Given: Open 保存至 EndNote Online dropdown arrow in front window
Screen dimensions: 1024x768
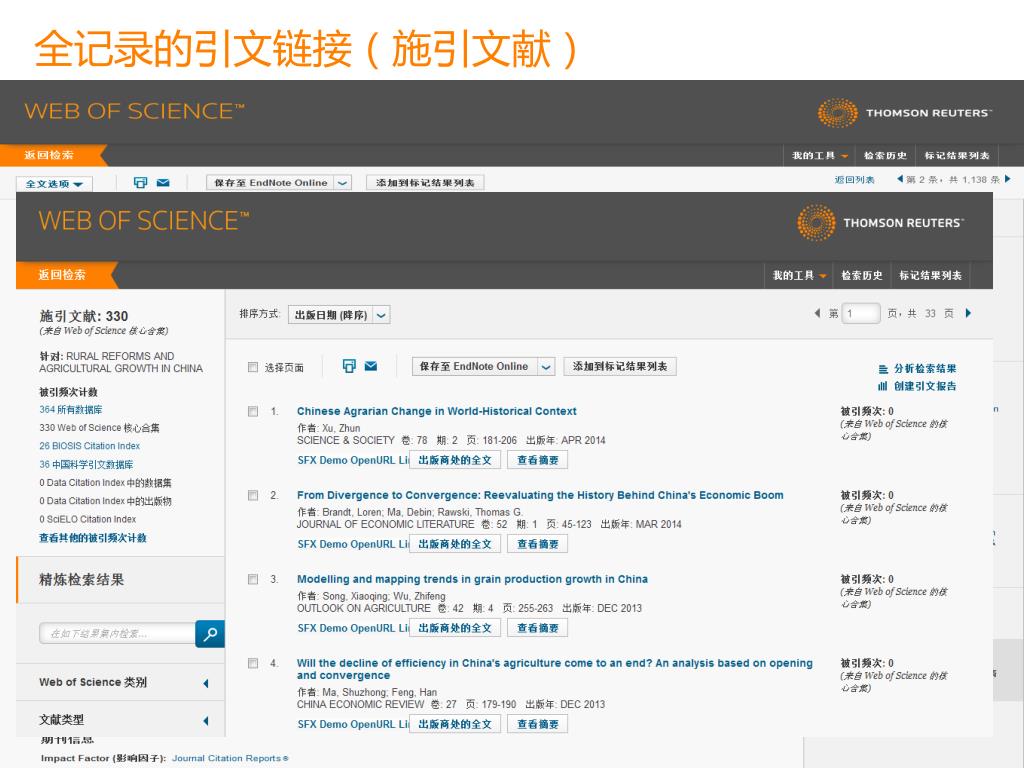Looking at the screenshot, I should click(x=546, y=367).
